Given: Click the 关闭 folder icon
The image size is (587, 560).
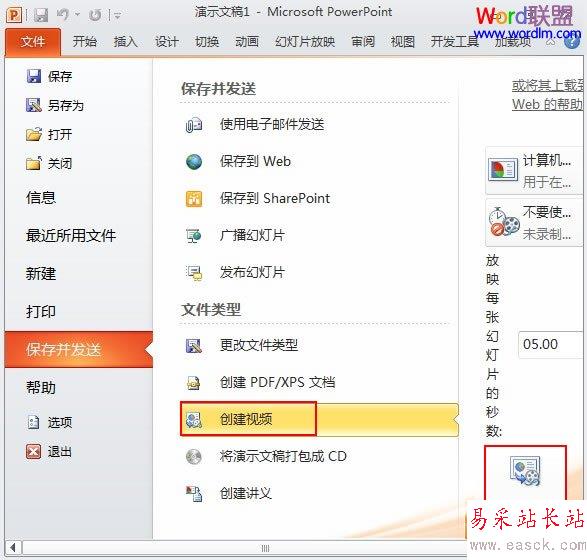Looking at the screenshot, I should 34,163.
